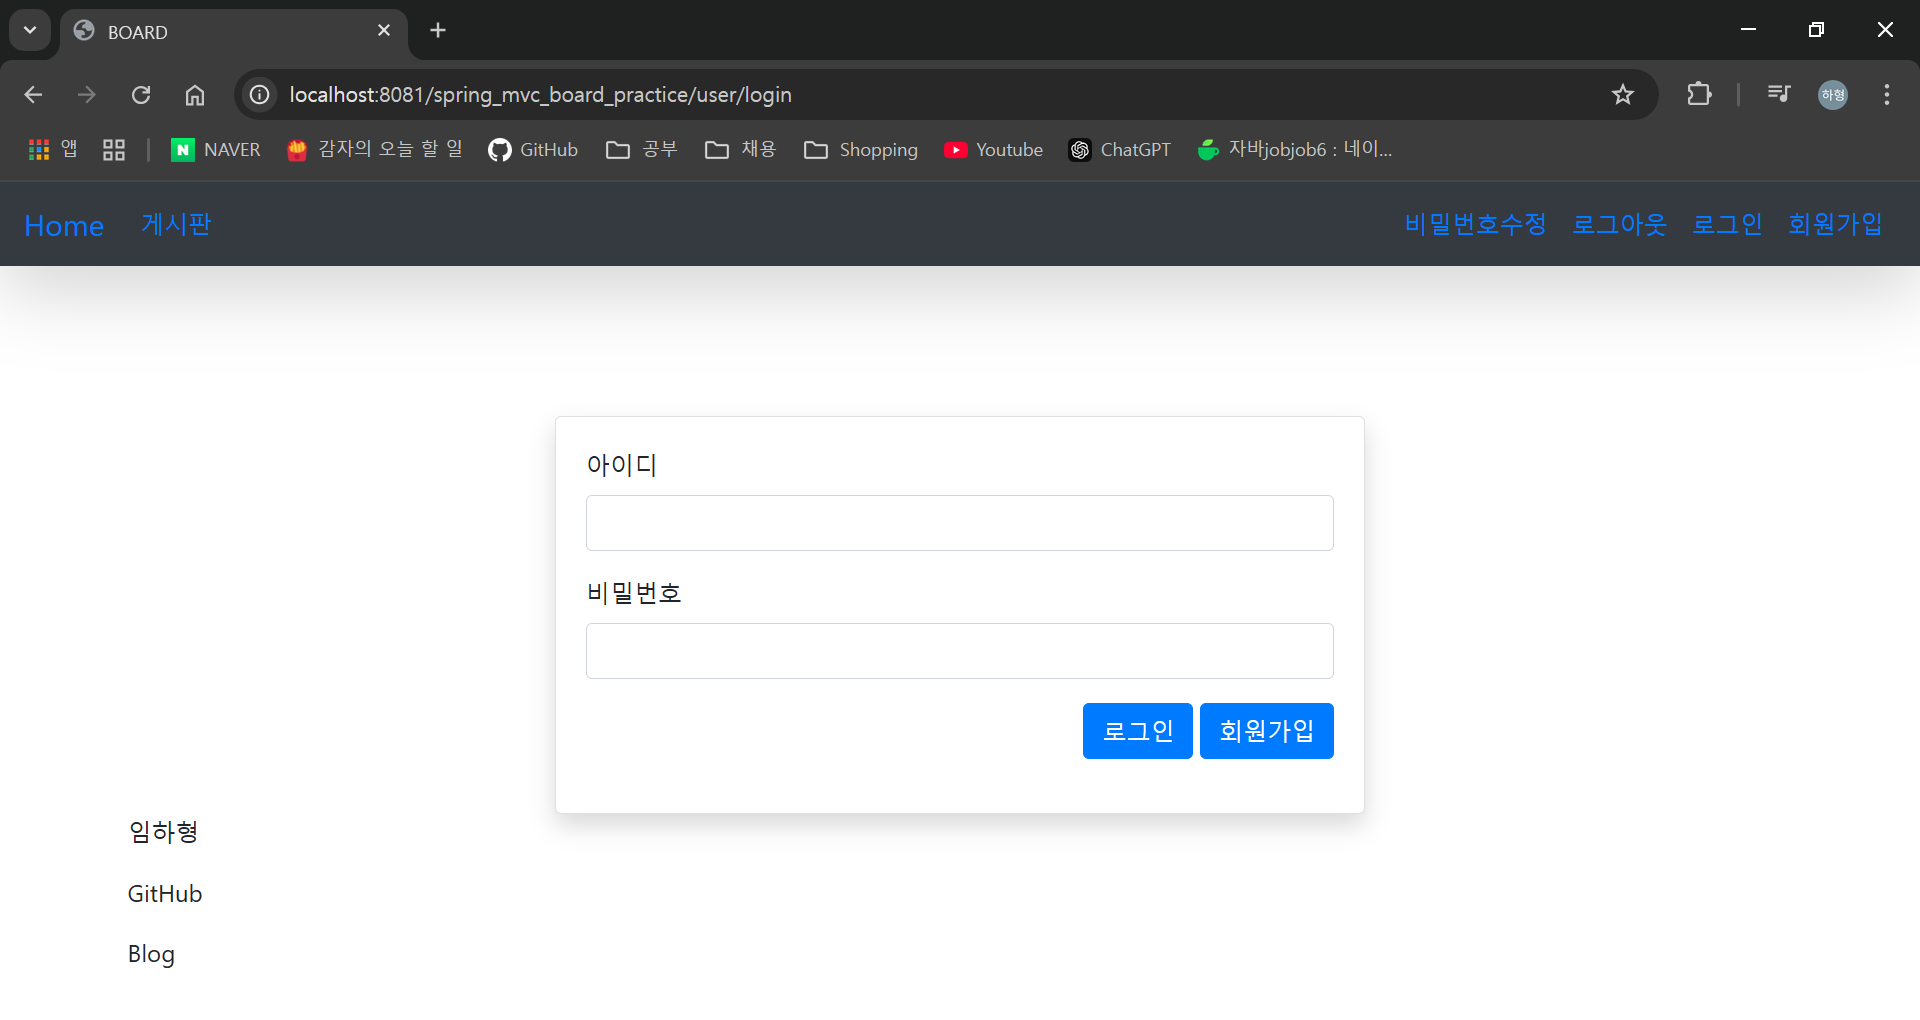Go to Home in the navbar
The width and height of the screenshot is (1920, 1020).
click(64, 226)
